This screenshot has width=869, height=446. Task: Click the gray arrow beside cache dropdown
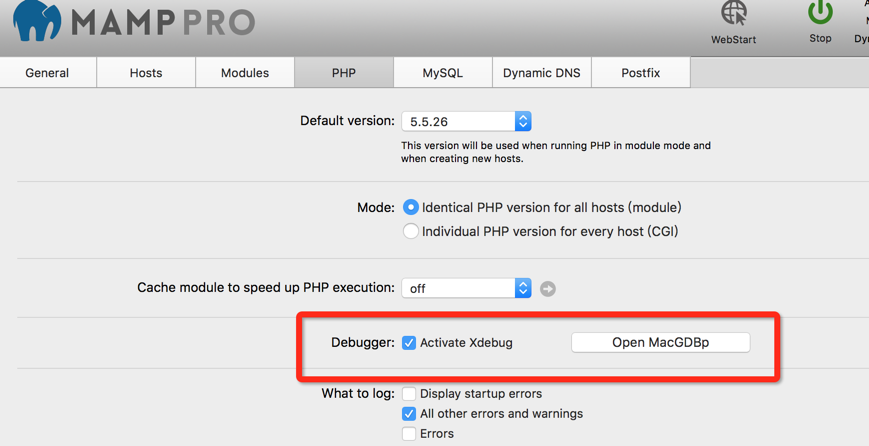point(548,289)
